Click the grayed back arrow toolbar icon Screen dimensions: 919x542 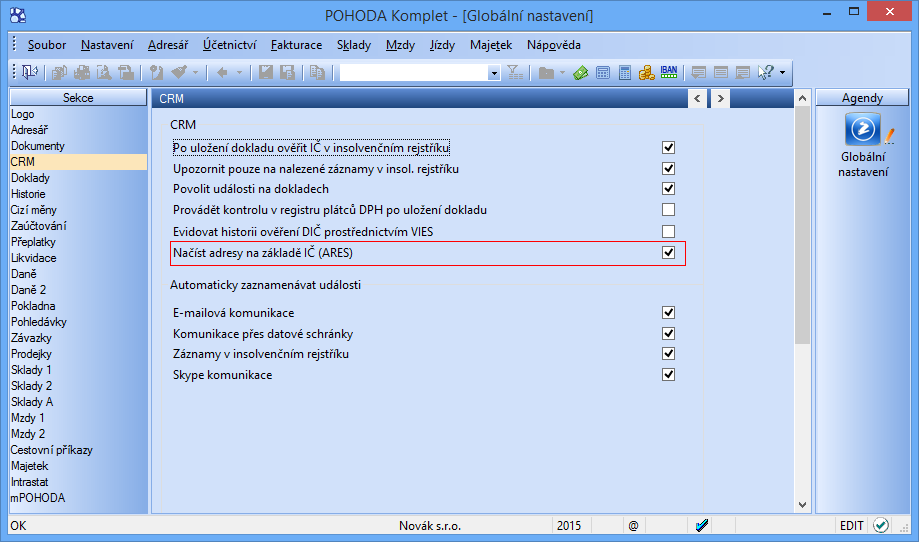pyautogui.click(x=222, y=72)
